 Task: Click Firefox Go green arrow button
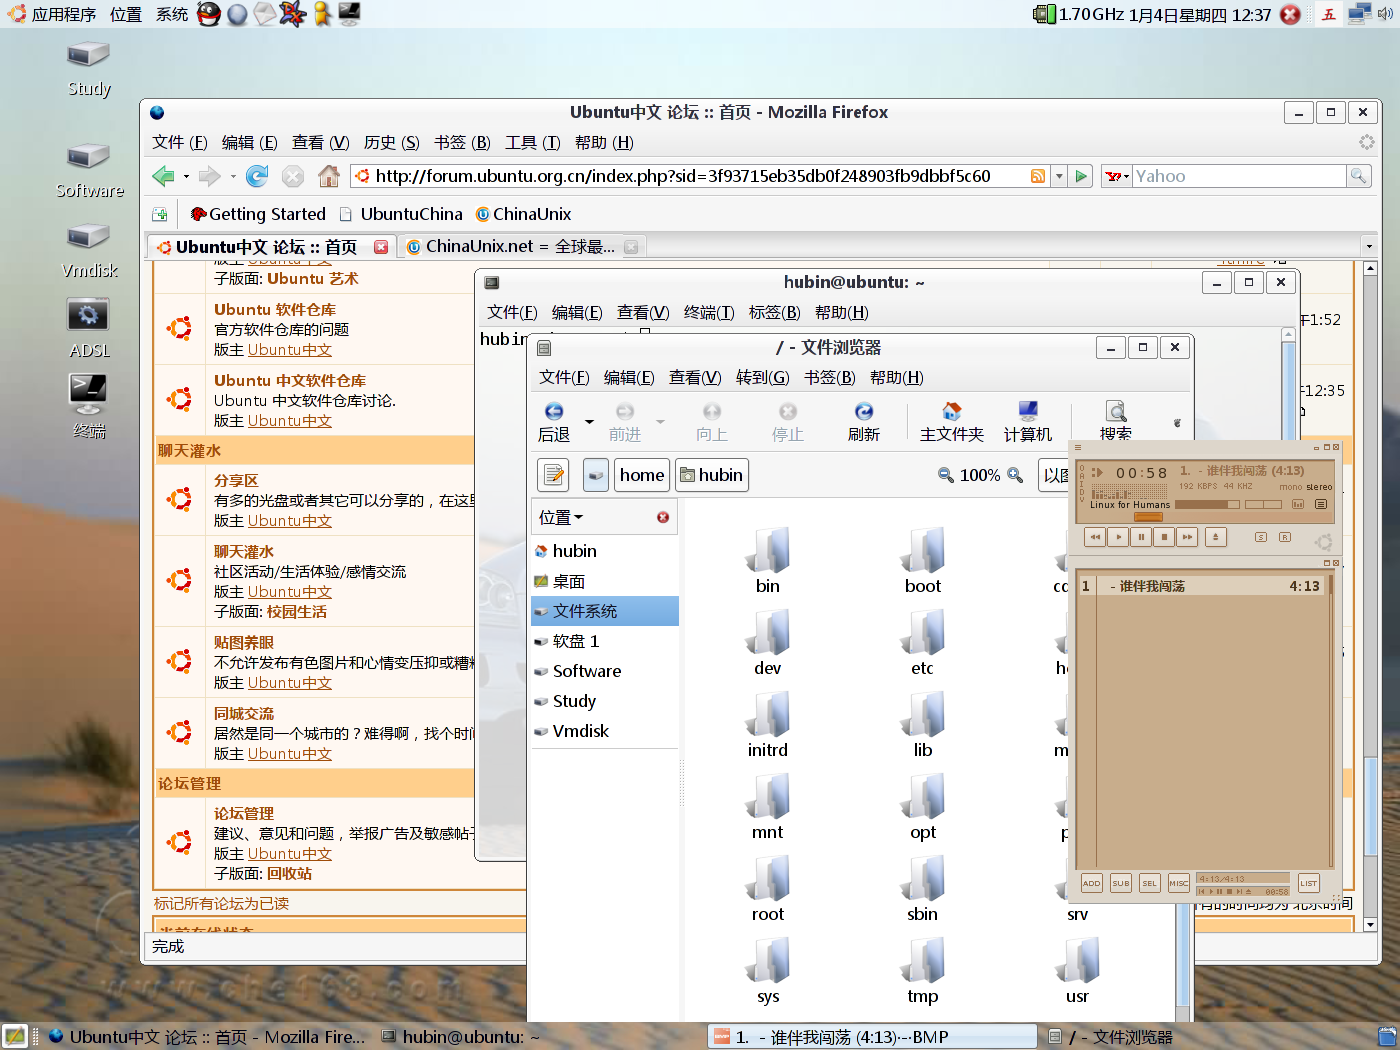click(1081, 176)
